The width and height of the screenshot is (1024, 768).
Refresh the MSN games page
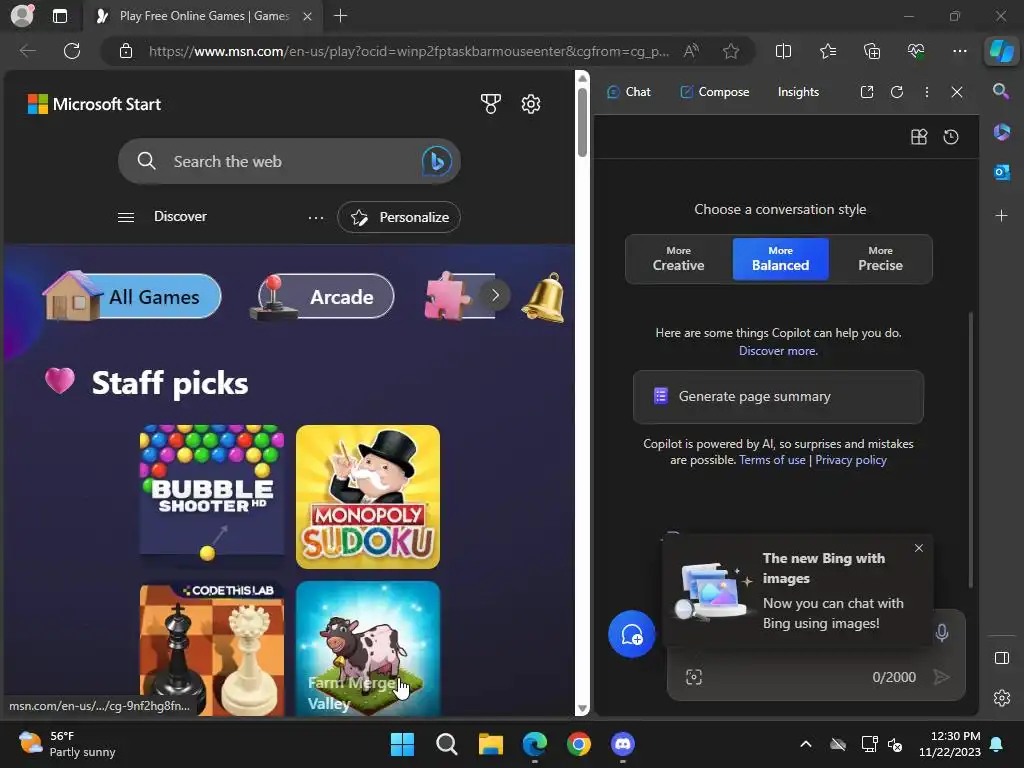coord(72,51)
